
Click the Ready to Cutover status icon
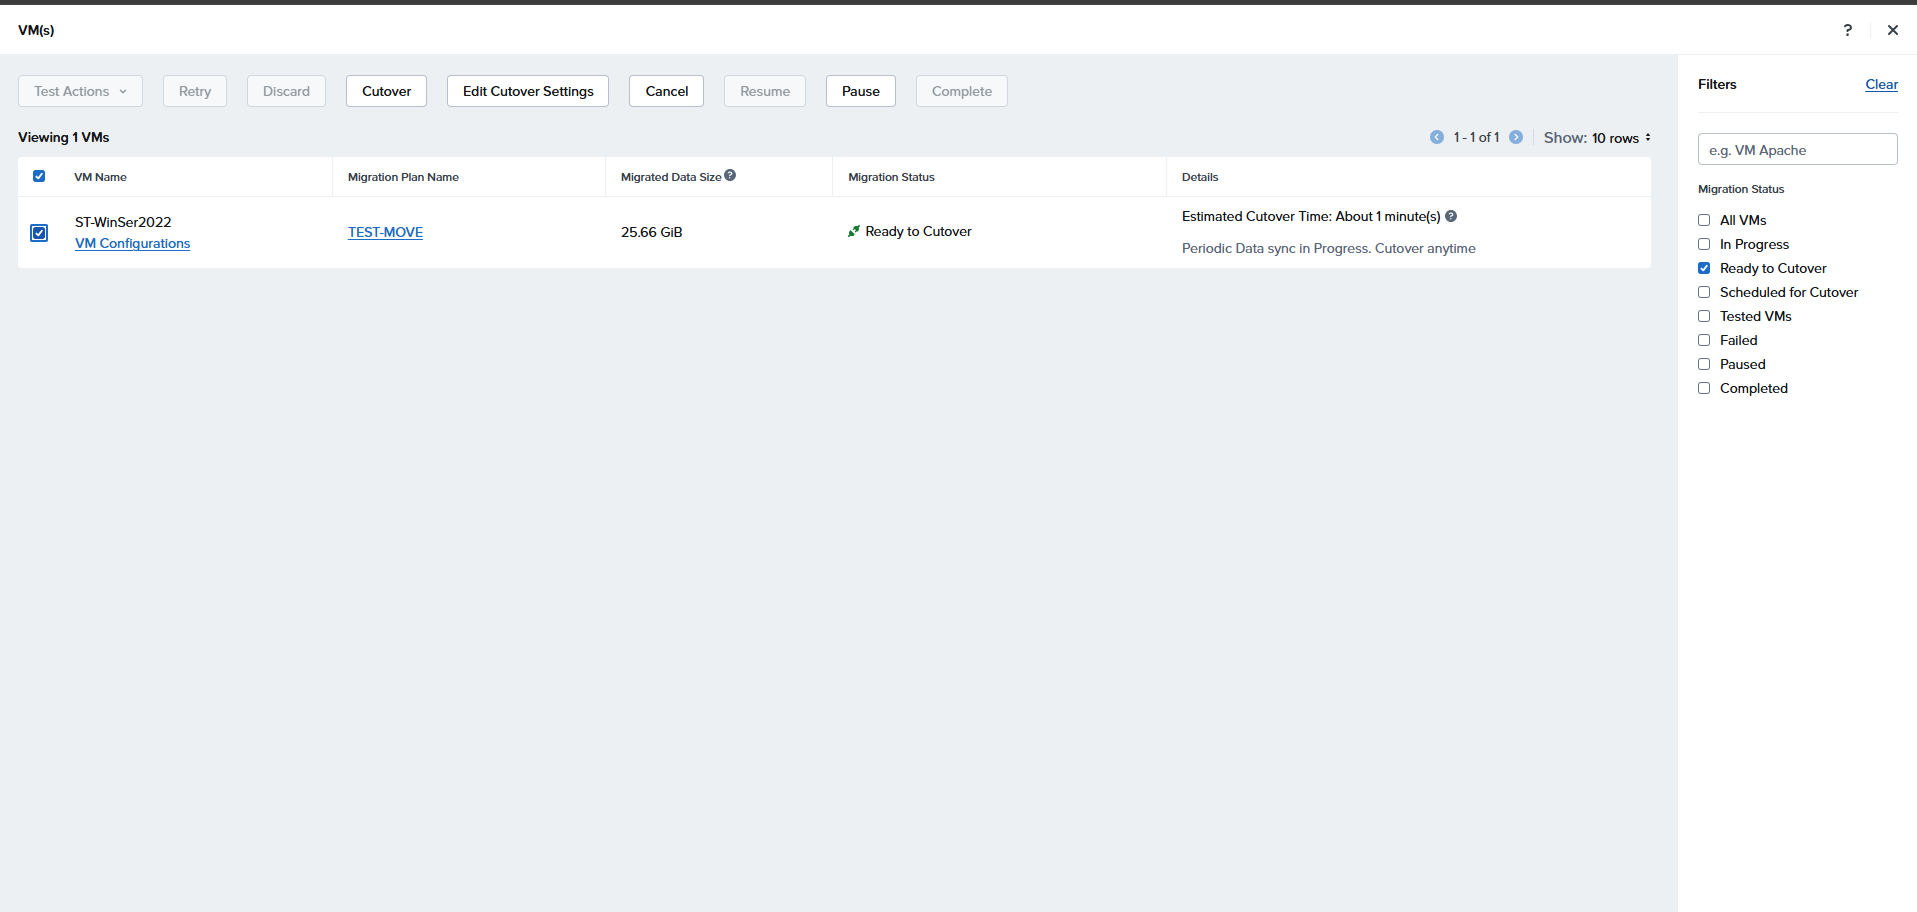854,231
